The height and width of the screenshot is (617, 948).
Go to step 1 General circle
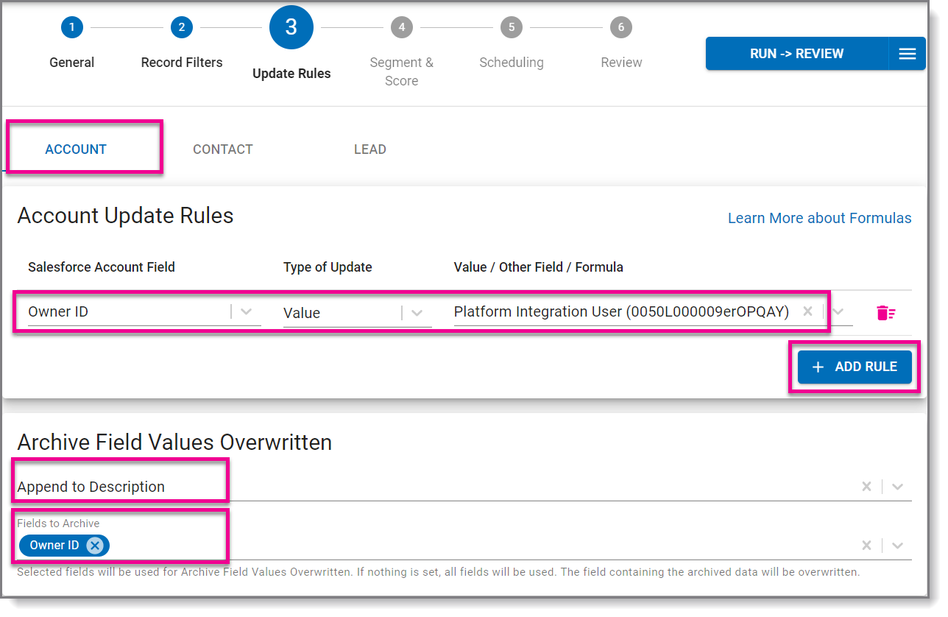pos(72,27)
